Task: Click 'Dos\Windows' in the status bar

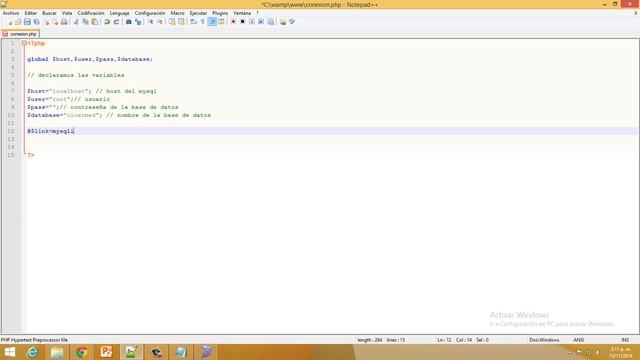Action: (x=544, y=340)
